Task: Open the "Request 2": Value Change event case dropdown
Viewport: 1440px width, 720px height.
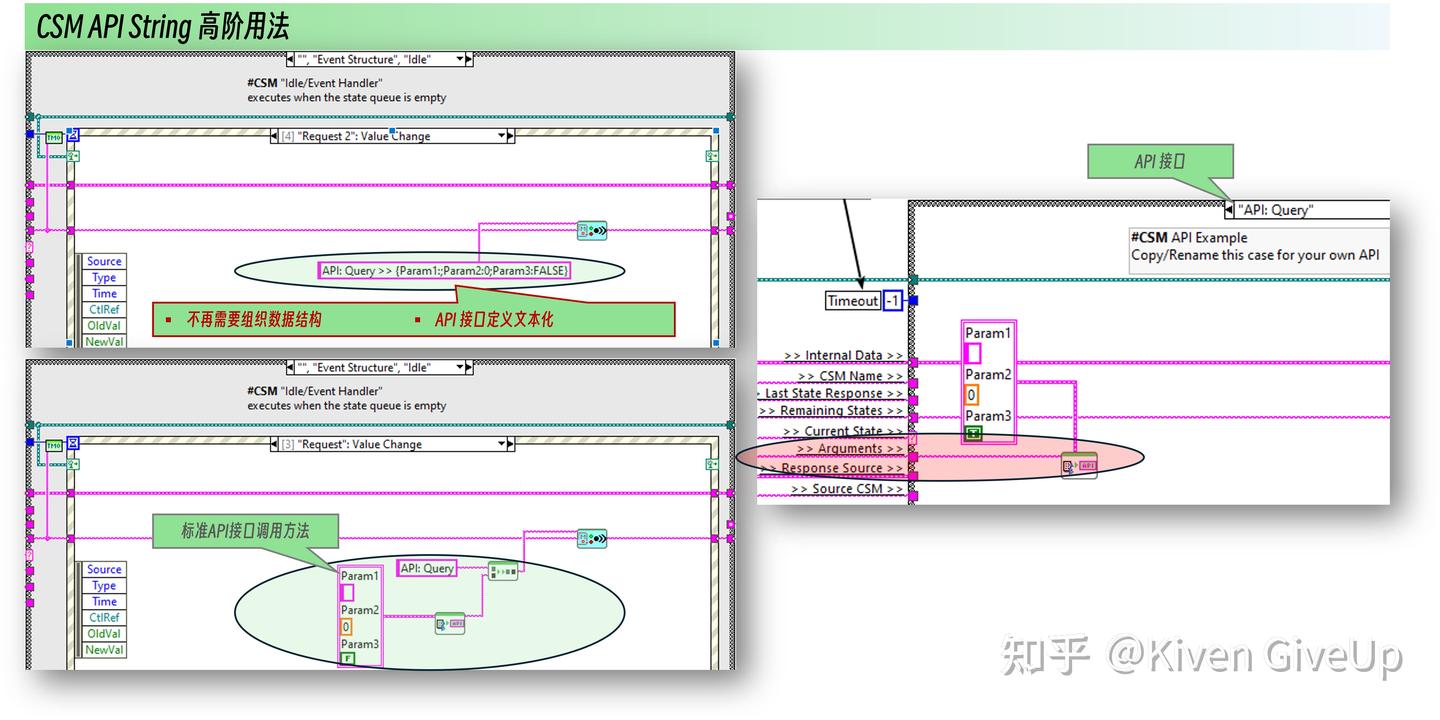Action: [x=502, y=136]
